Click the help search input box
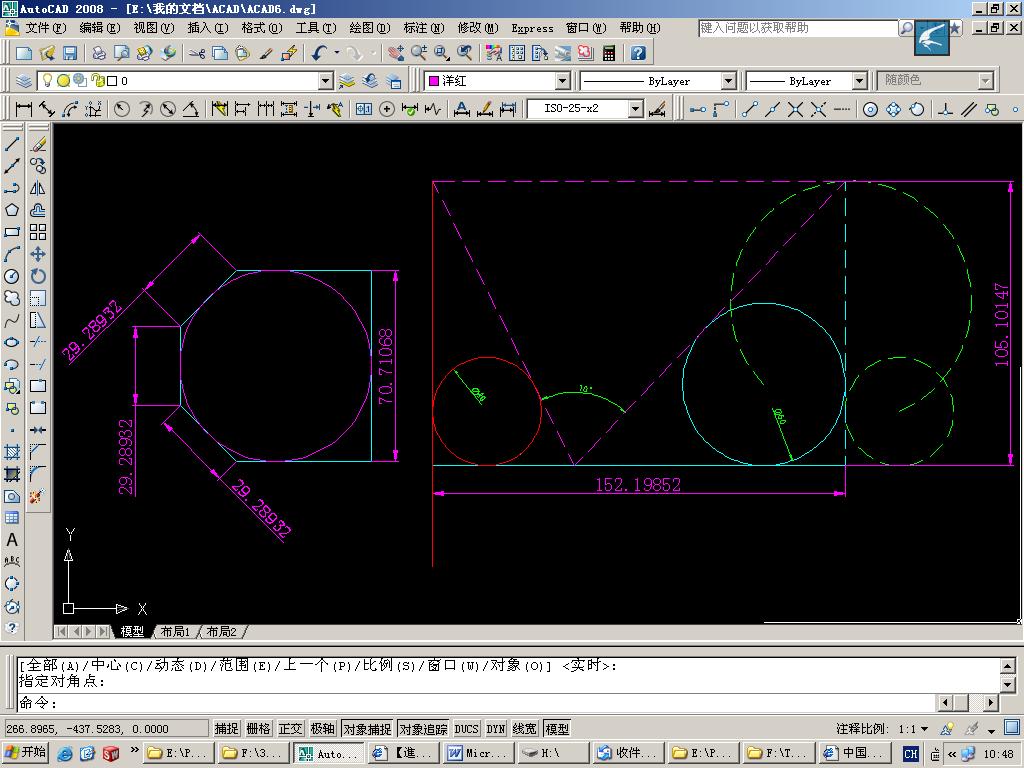The height and width of the screenshot is (768, 1024). coord(797,28)
